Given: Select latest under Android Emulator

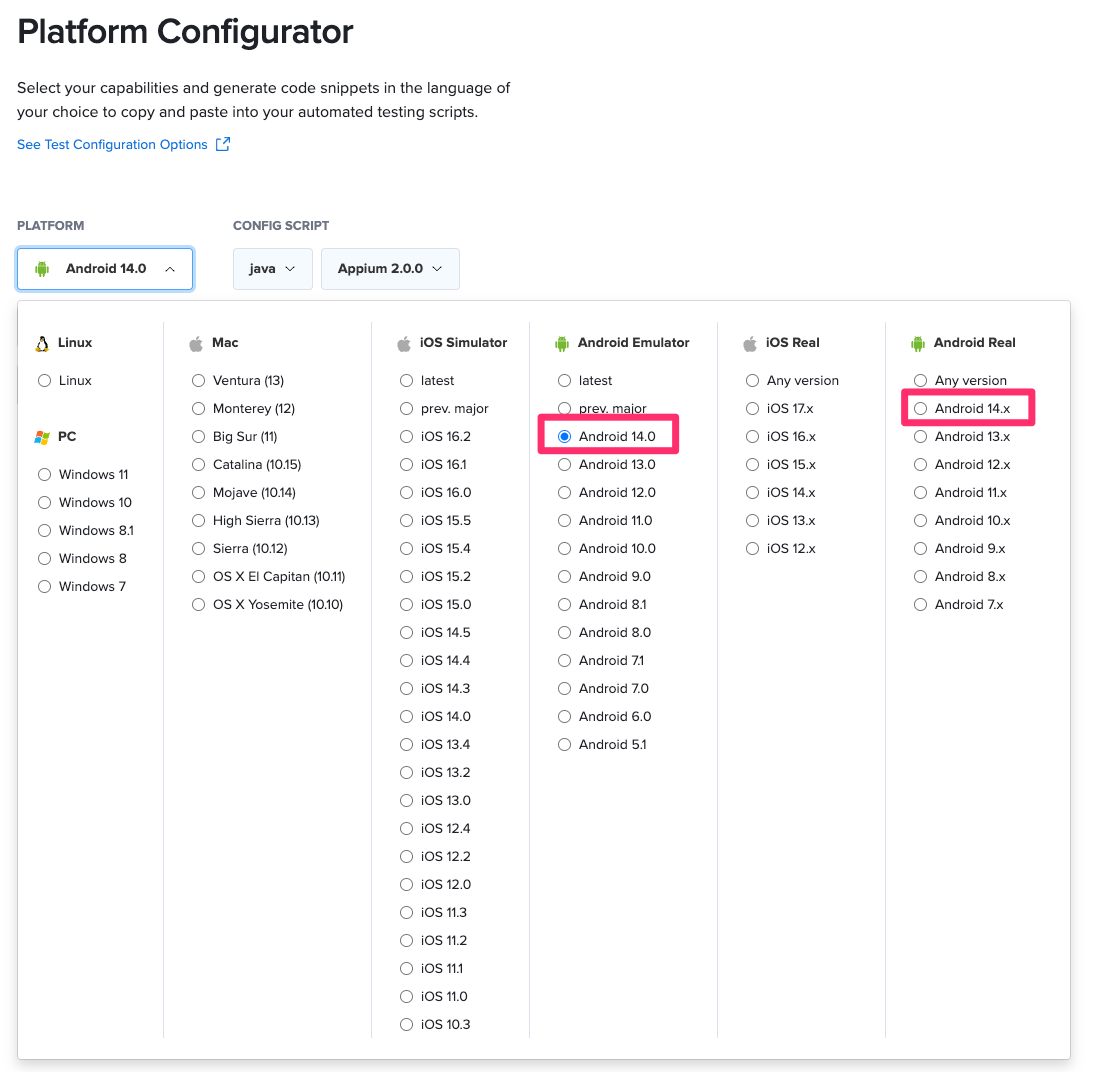Looking at the screenshot, I should coord(564,380).
